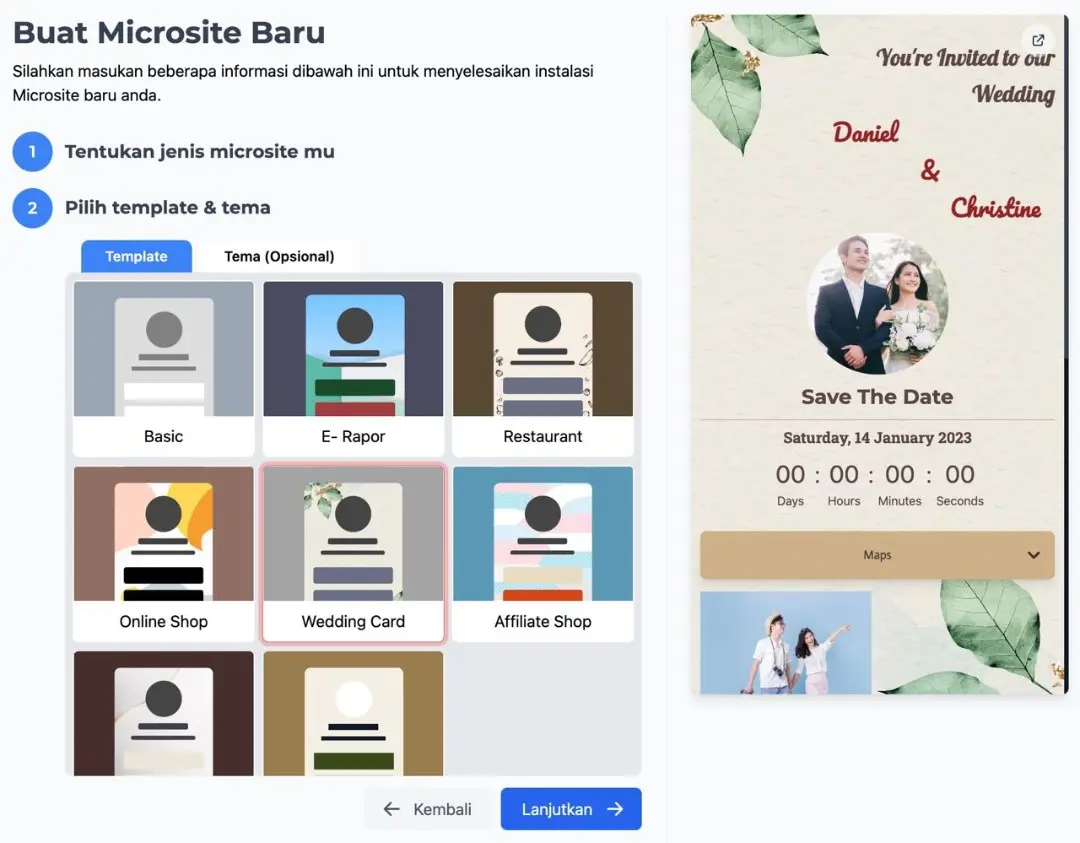1080x843 pixels.
Task: Open the travel couple photo in preview
Action: coord(786,642)
